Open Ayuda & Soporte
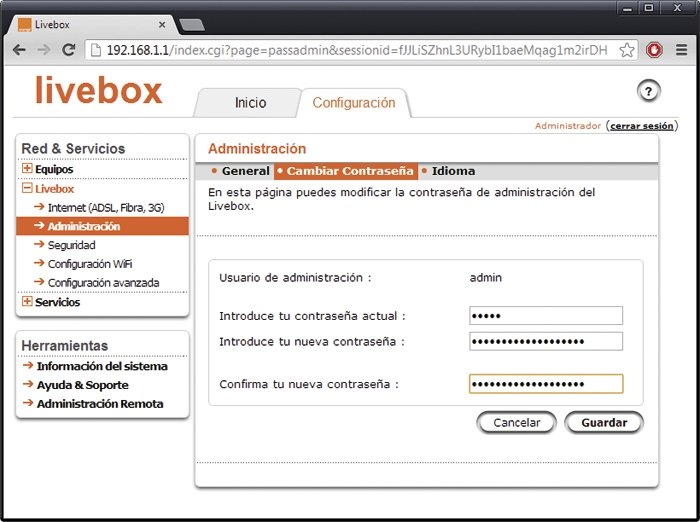The height and width of the screenshot is (522, 700). click(x=82, y=385)
